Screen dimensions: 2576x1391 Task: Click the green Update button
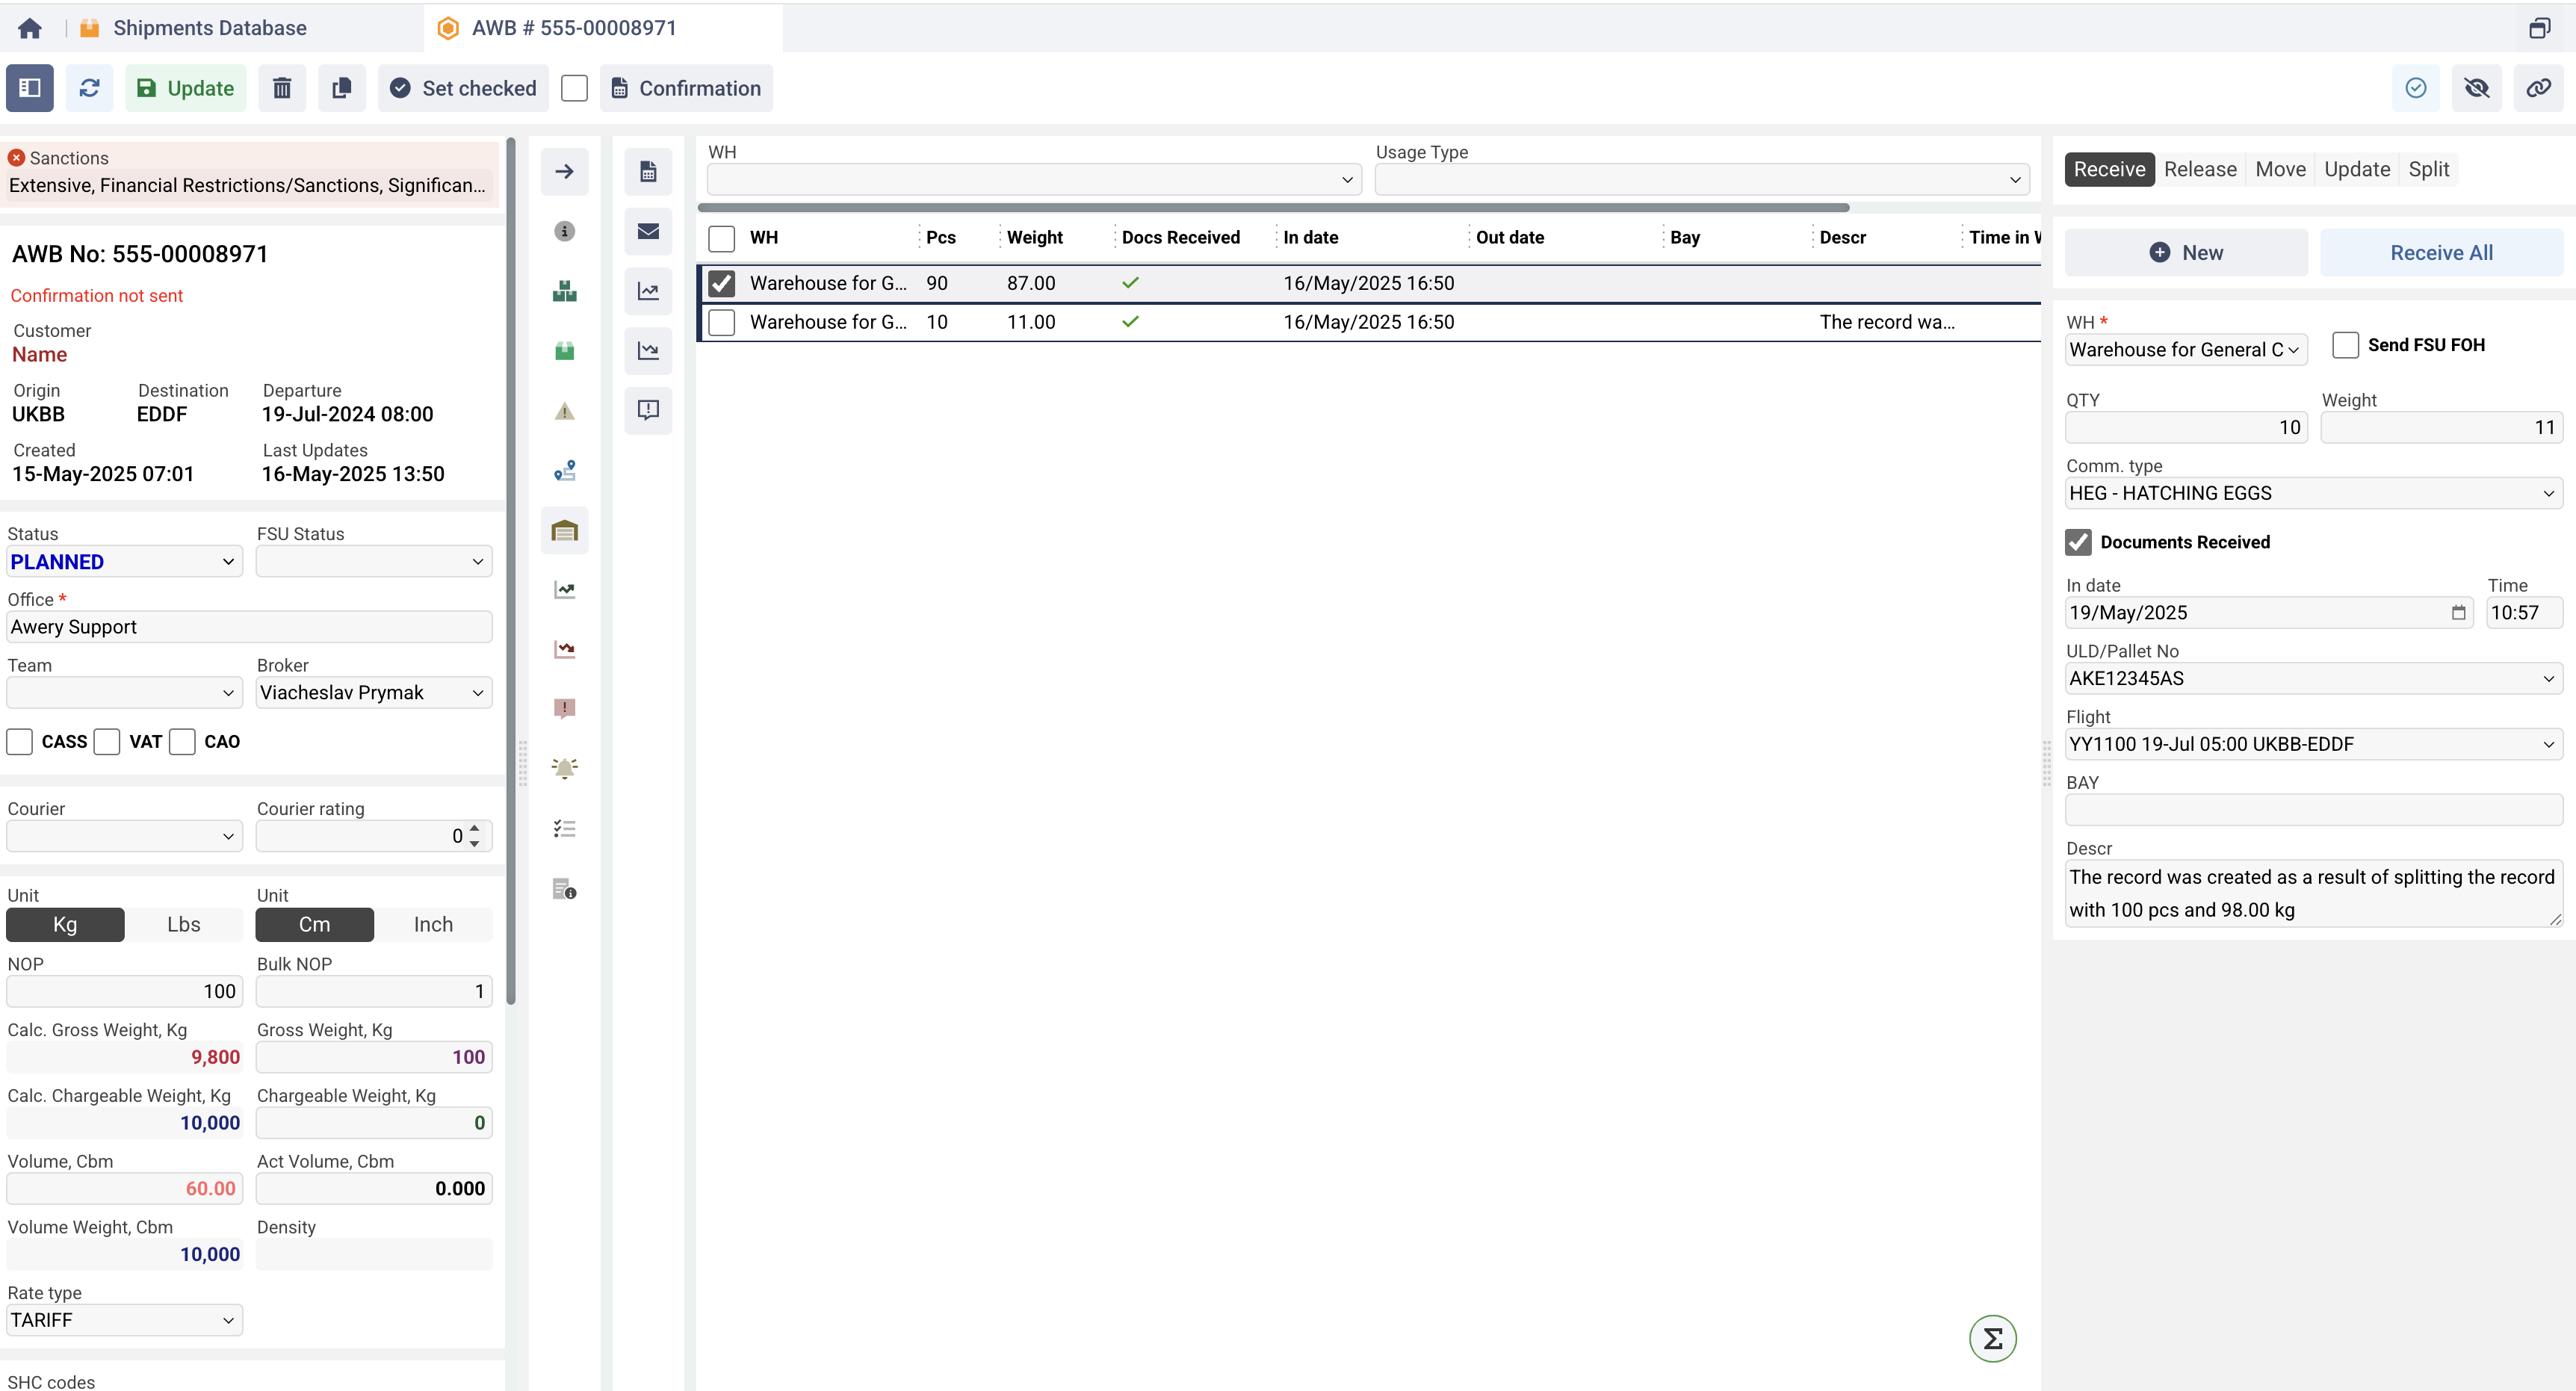(x=185, y=88)
